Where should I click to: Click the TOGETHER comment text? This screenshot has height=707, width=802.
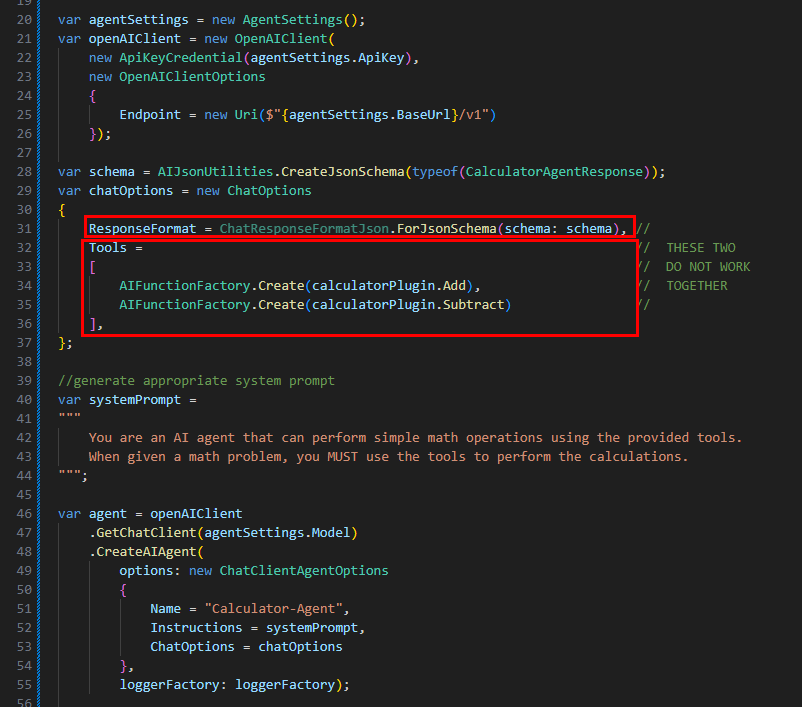pyautogui.click(x=696, y=285)
